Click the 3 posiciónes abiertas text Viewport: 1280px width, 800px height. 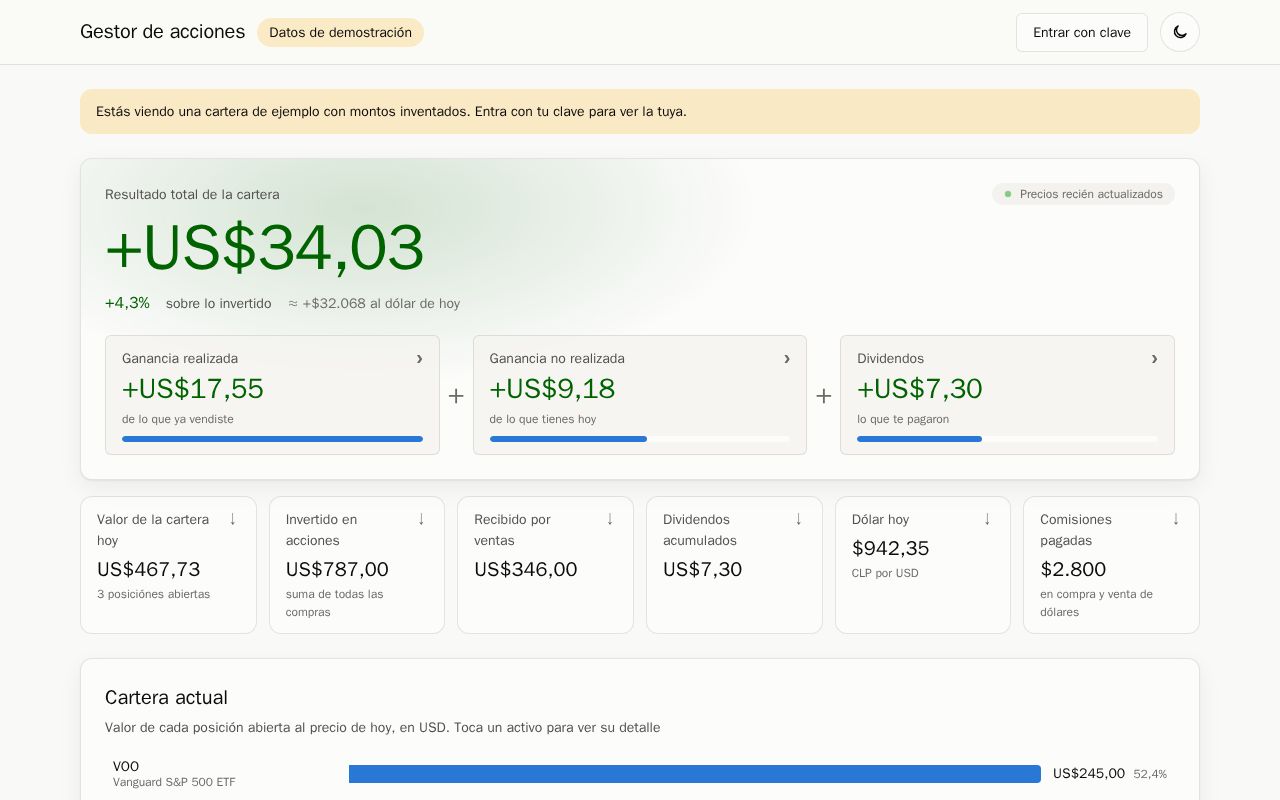(x=154, y=594)
